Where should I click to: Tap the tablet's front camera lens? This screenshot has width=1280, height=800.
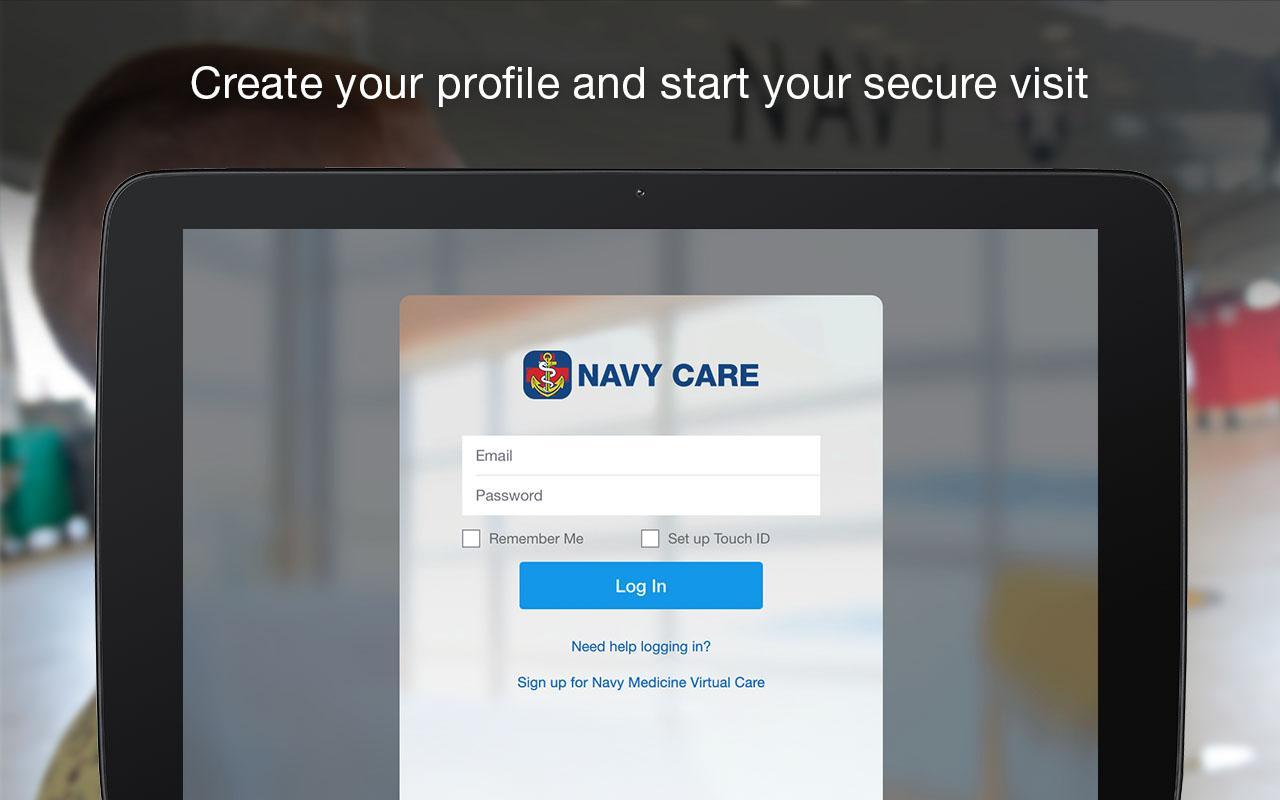[640, 193]
